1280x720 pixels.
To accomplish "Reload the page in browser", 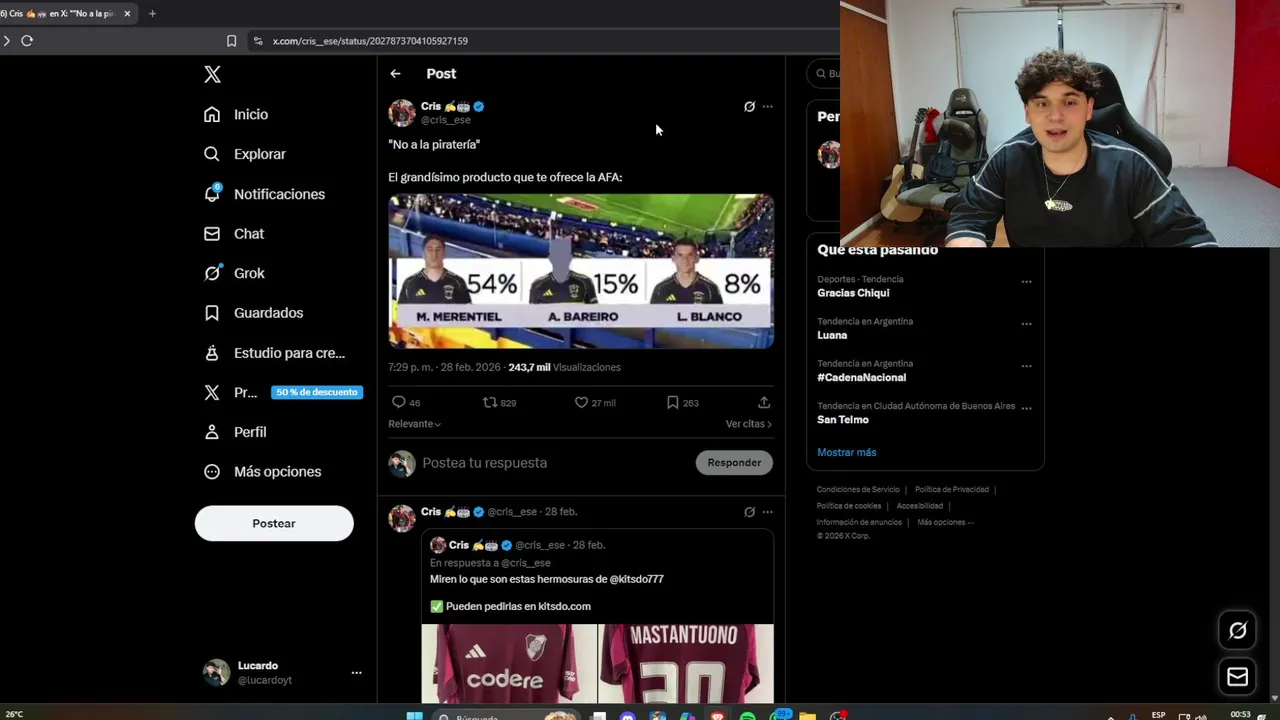I will (27, 41).
